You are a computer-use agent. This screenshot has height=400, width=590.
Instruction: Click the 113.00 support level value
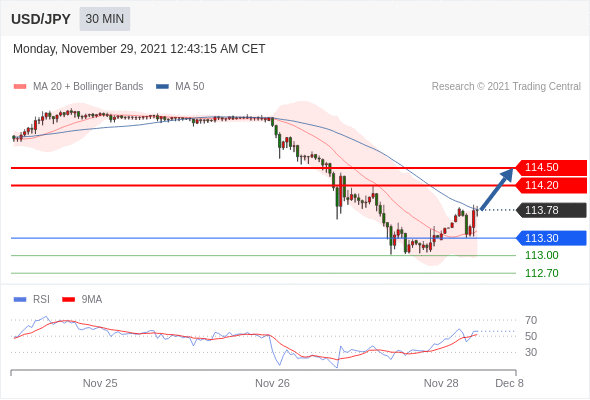click(x=541, y=256)
